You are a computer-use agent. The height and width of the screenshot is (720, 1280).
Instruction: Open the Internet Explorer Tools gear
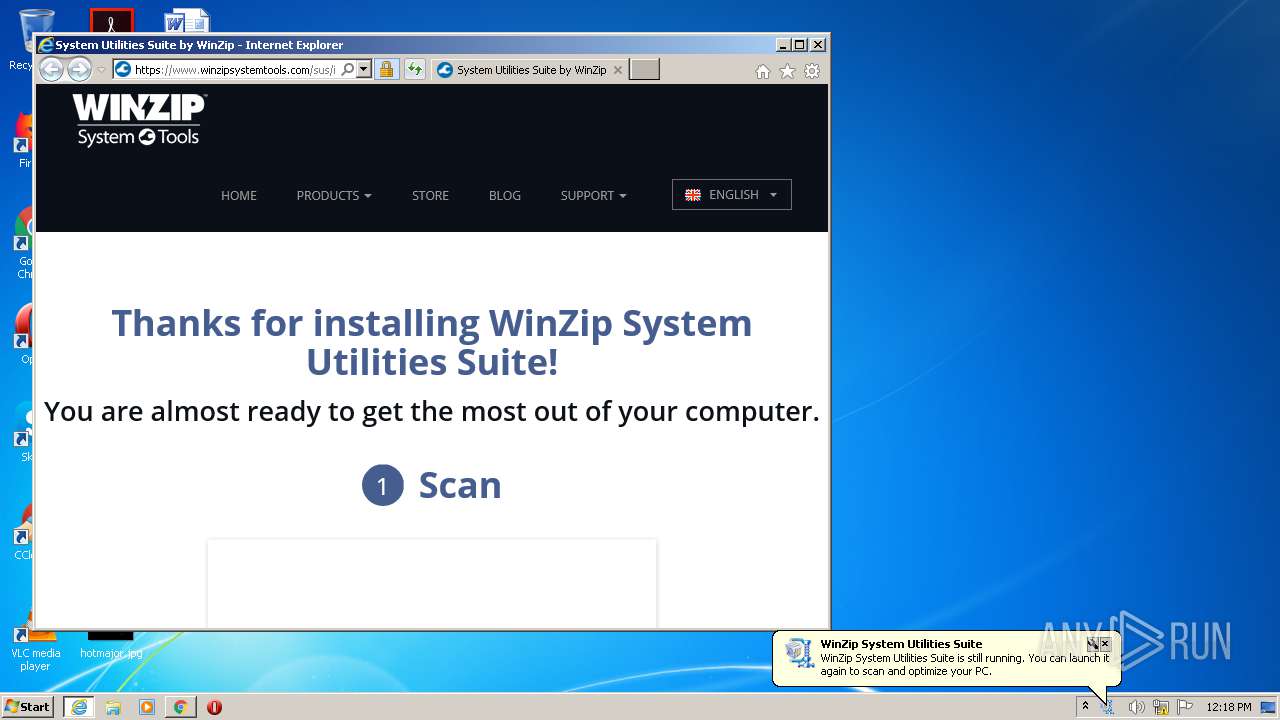(x=812, y=71)
